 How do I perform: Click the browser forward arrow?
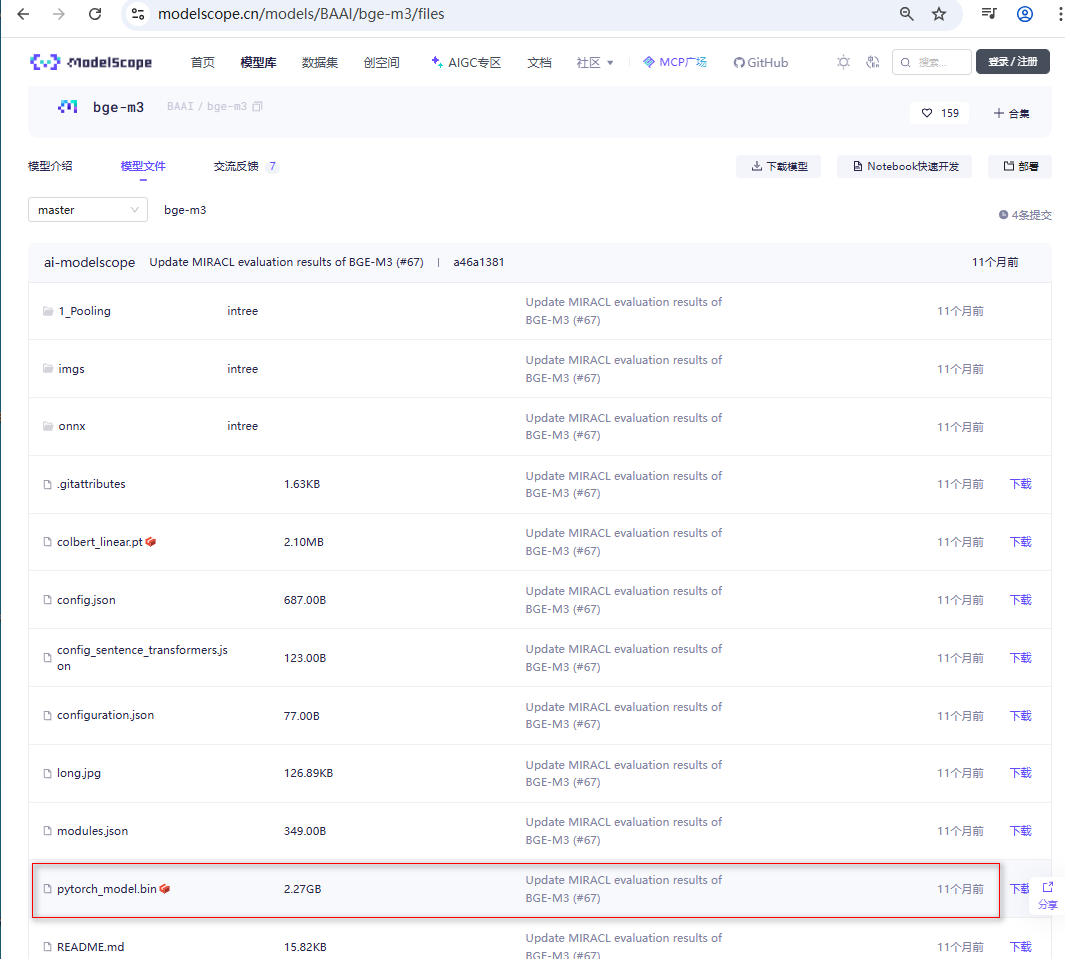tap(59, 14)
